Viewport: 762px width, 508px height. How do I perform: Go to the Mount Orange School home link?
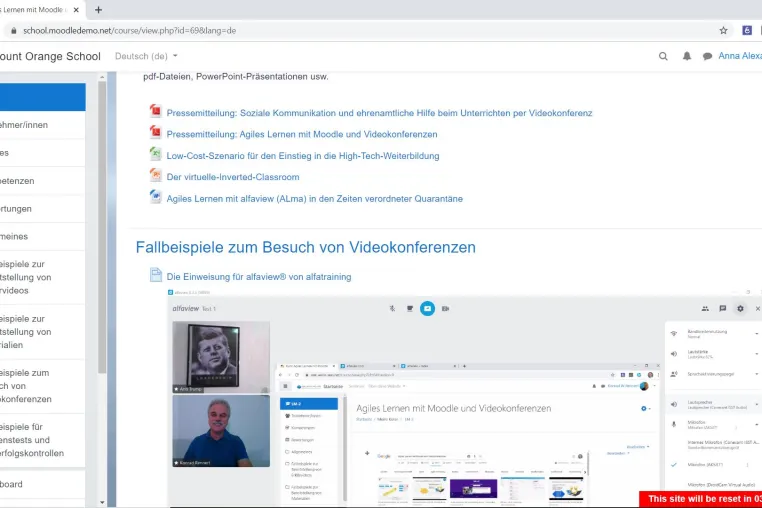click(x=50, y=56)
